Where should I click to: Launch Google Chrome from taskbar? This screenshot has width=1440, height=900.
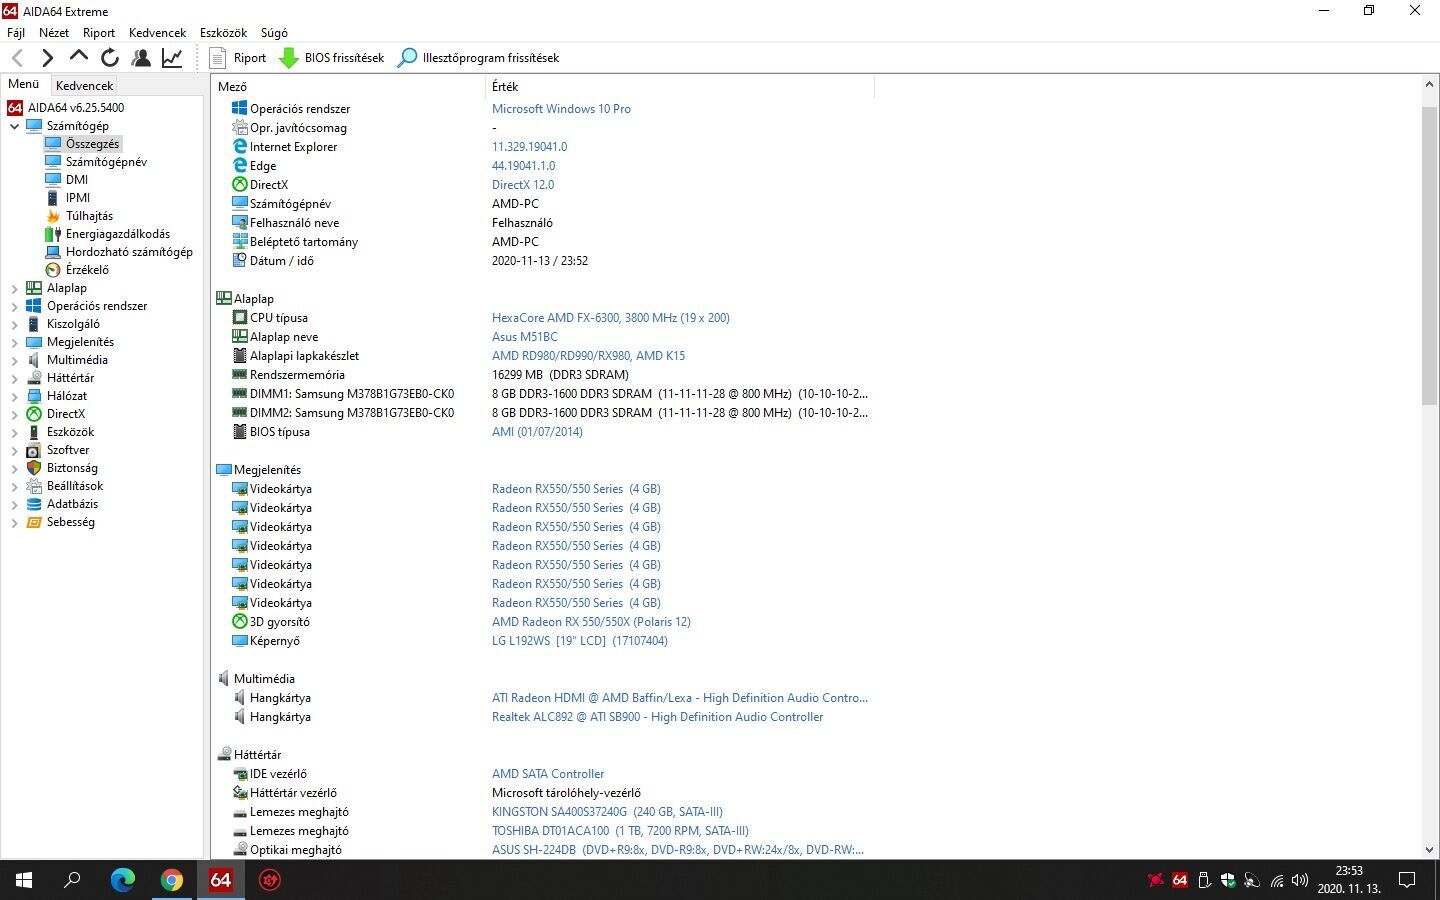click(x=172, y=880)
